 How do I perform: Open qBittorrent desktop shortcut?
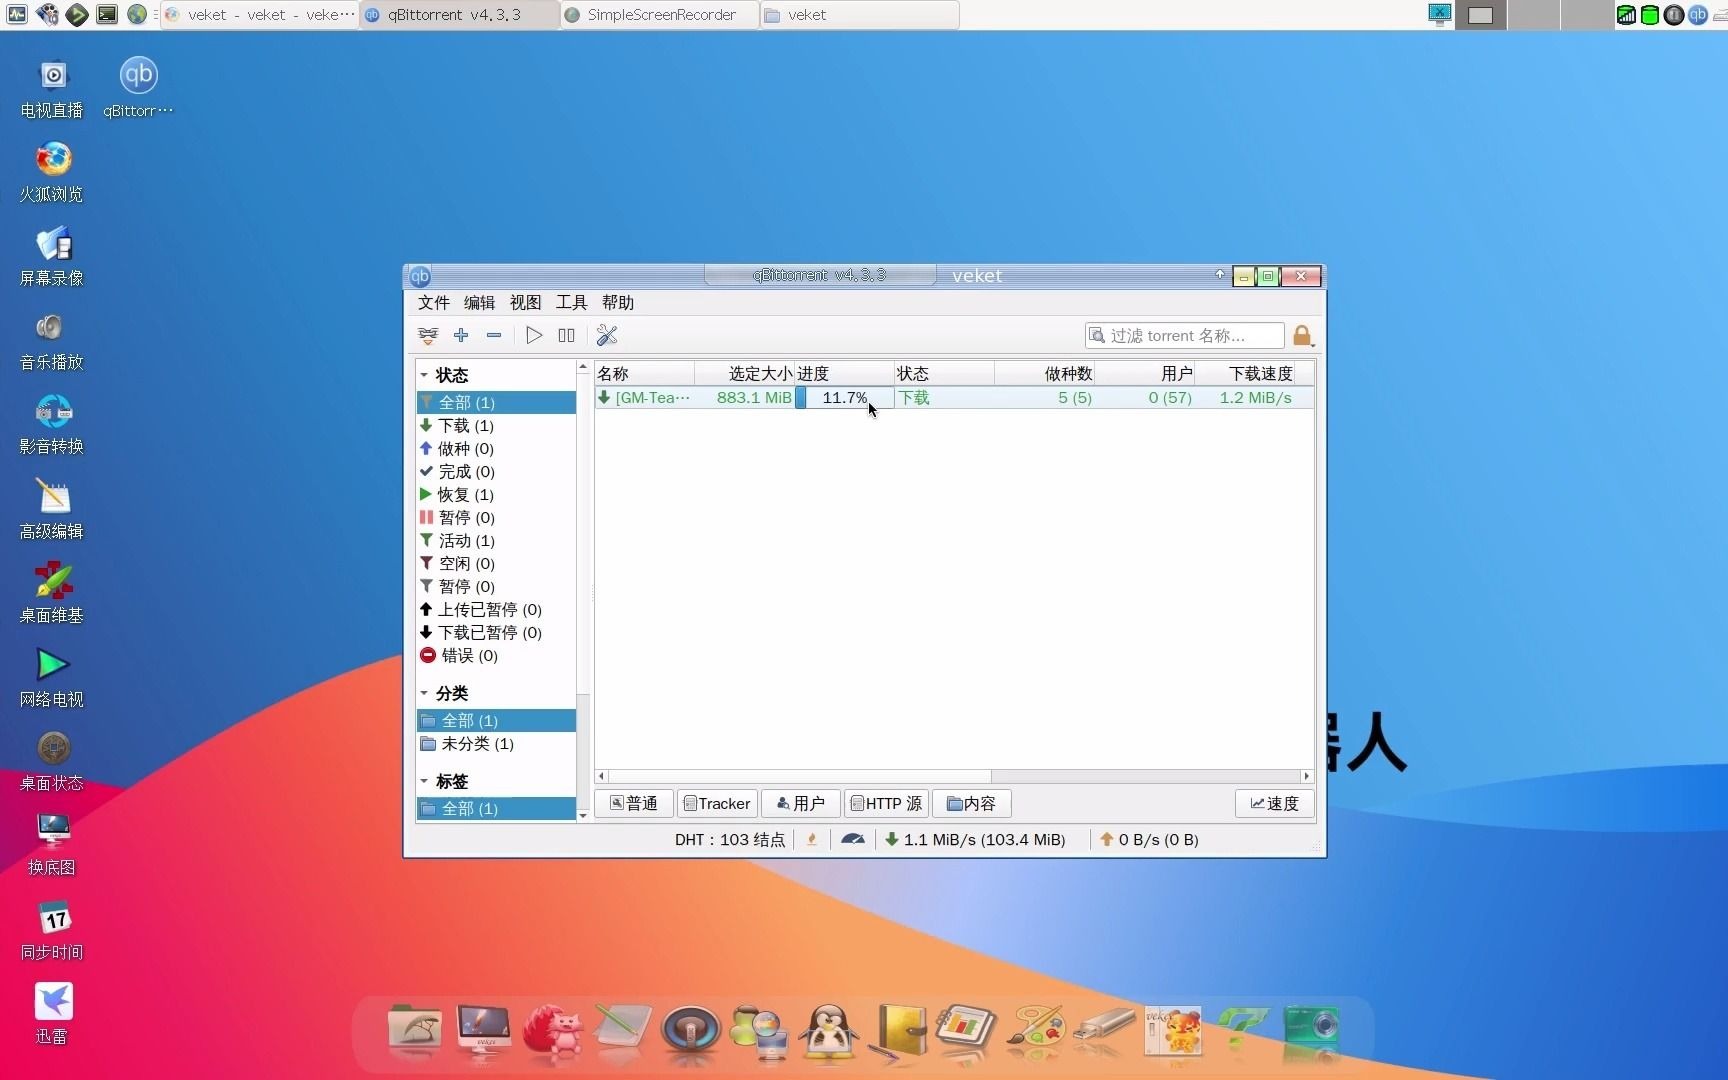tap(138, 87)
